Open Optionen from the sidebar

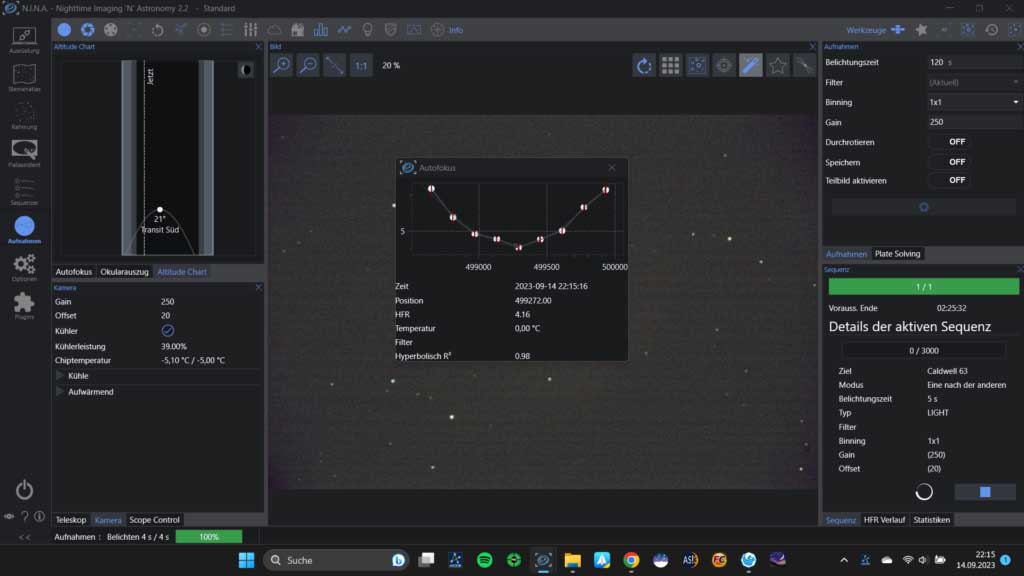click(x=24, y=267)
